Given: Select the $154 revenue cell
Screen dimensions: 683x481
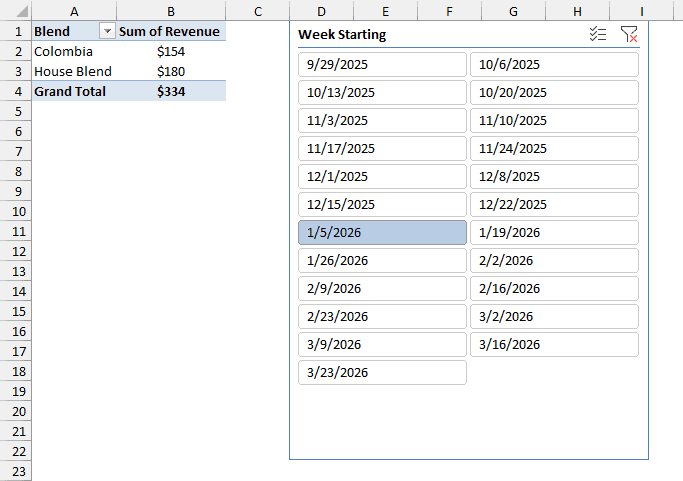Looking at the screenshot, I should 171,51.
